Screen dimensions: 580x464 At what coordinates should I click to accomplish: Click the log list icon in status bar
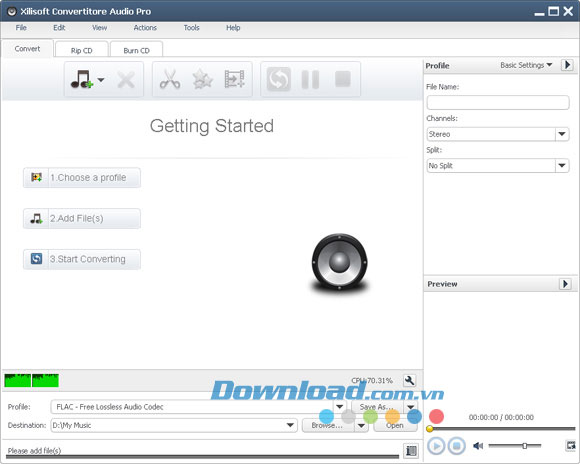pyautogui.click(x=411, y=451)
